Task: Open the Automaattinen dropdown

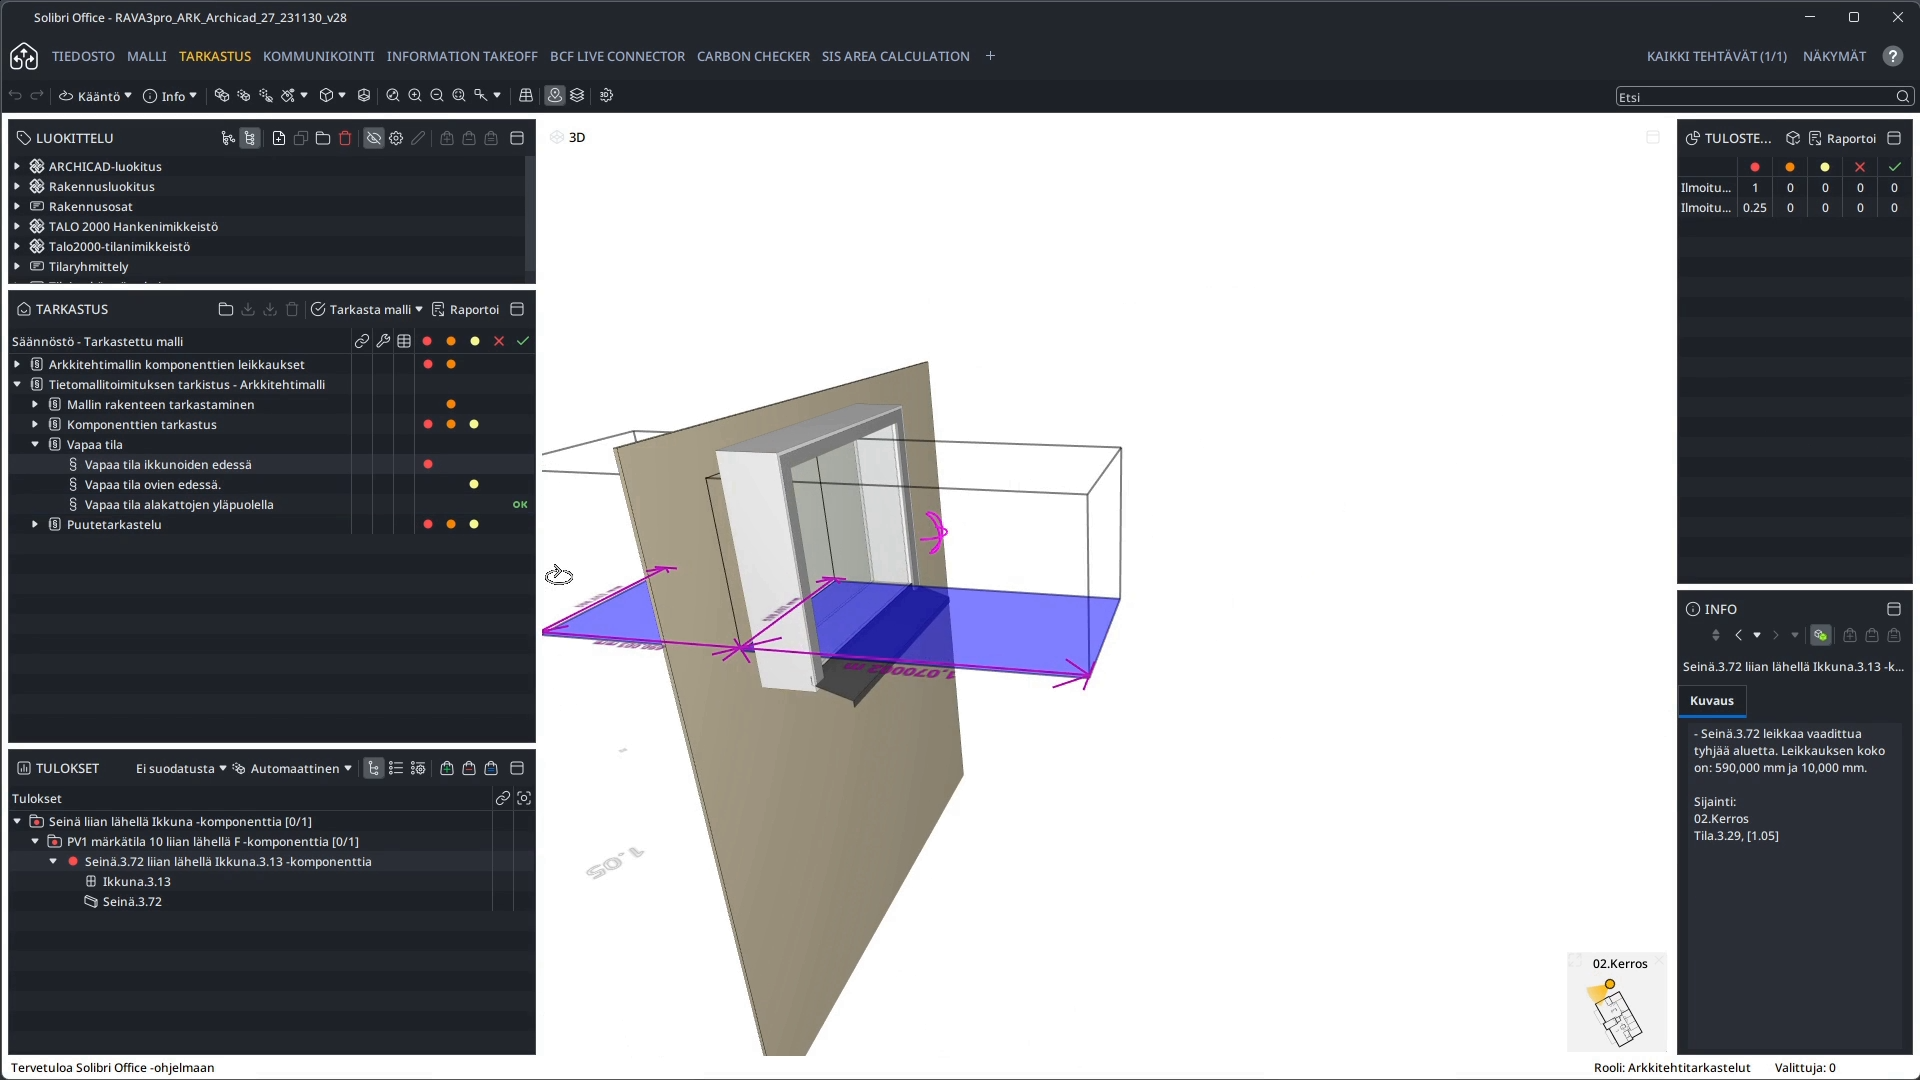Action: tap(292, 768)
